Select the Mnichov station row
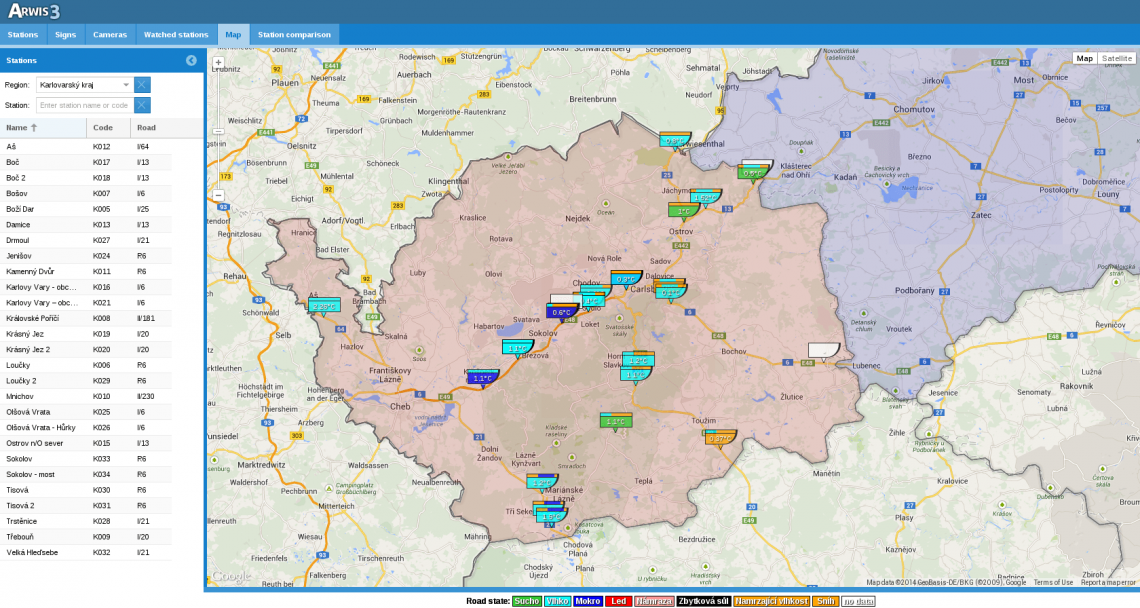This screenshot has width=1140, height=608. (86, 396)
